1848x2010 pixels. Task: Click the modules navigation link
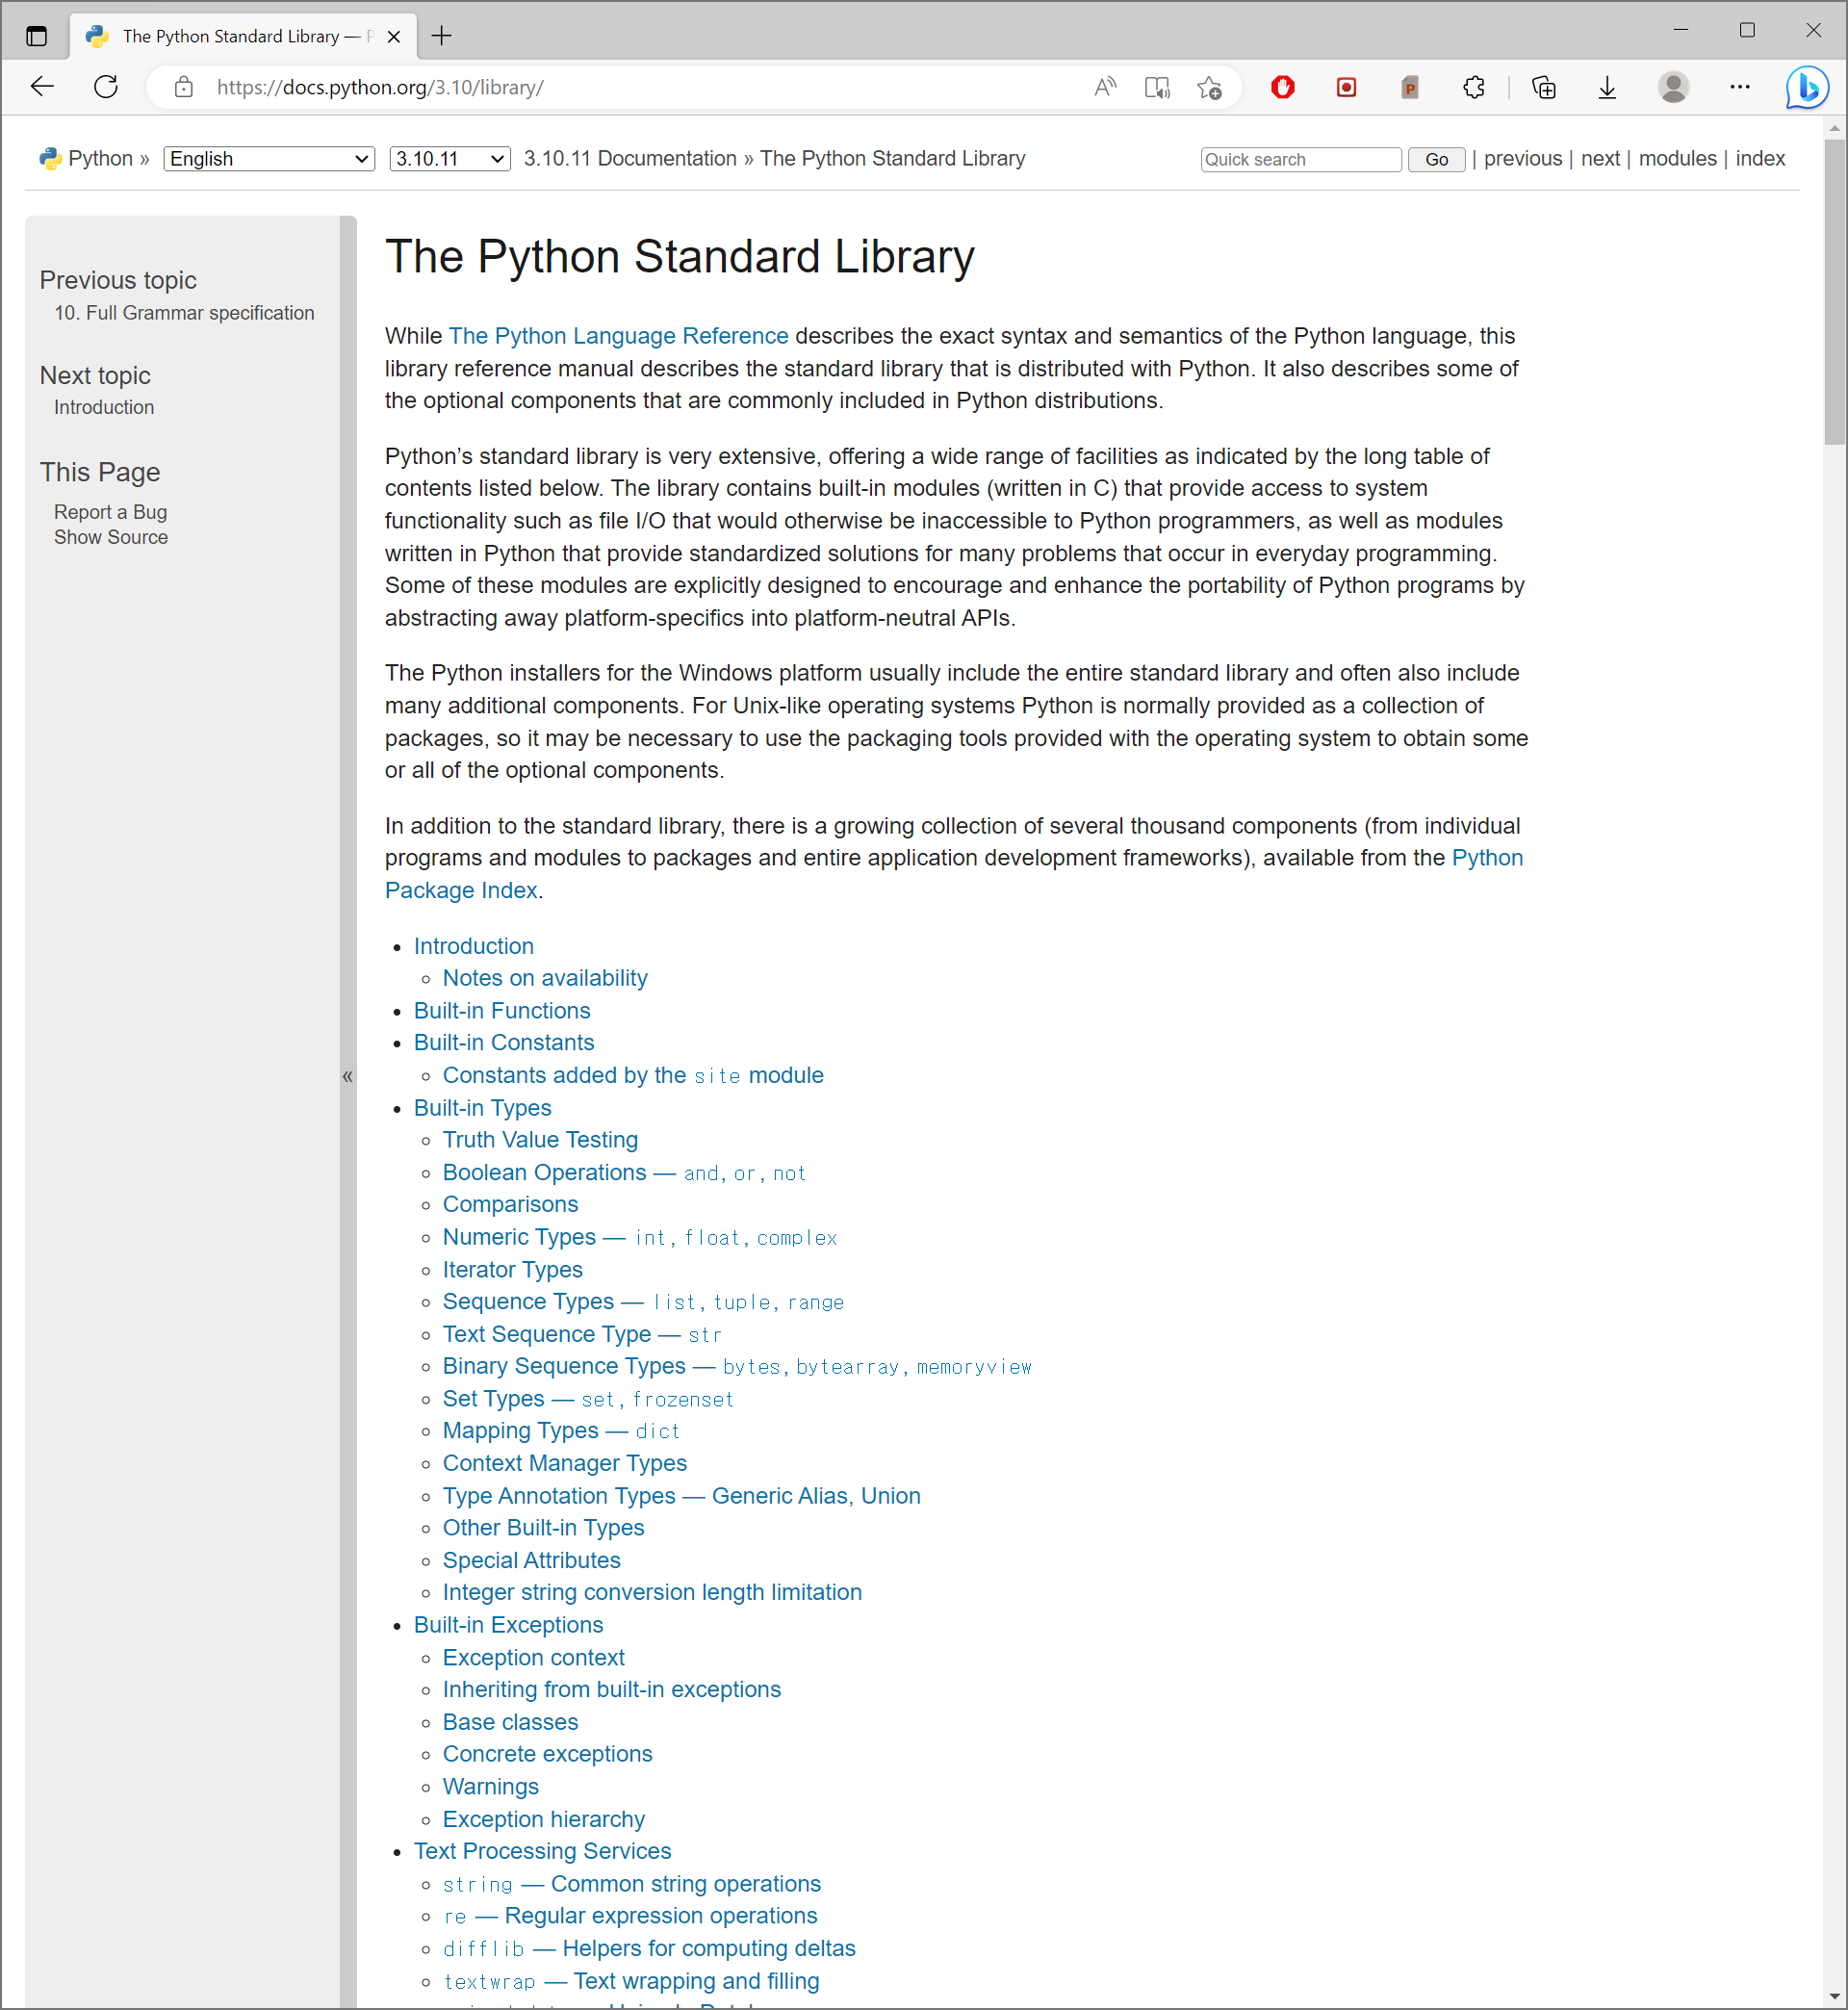point(1677,159)
